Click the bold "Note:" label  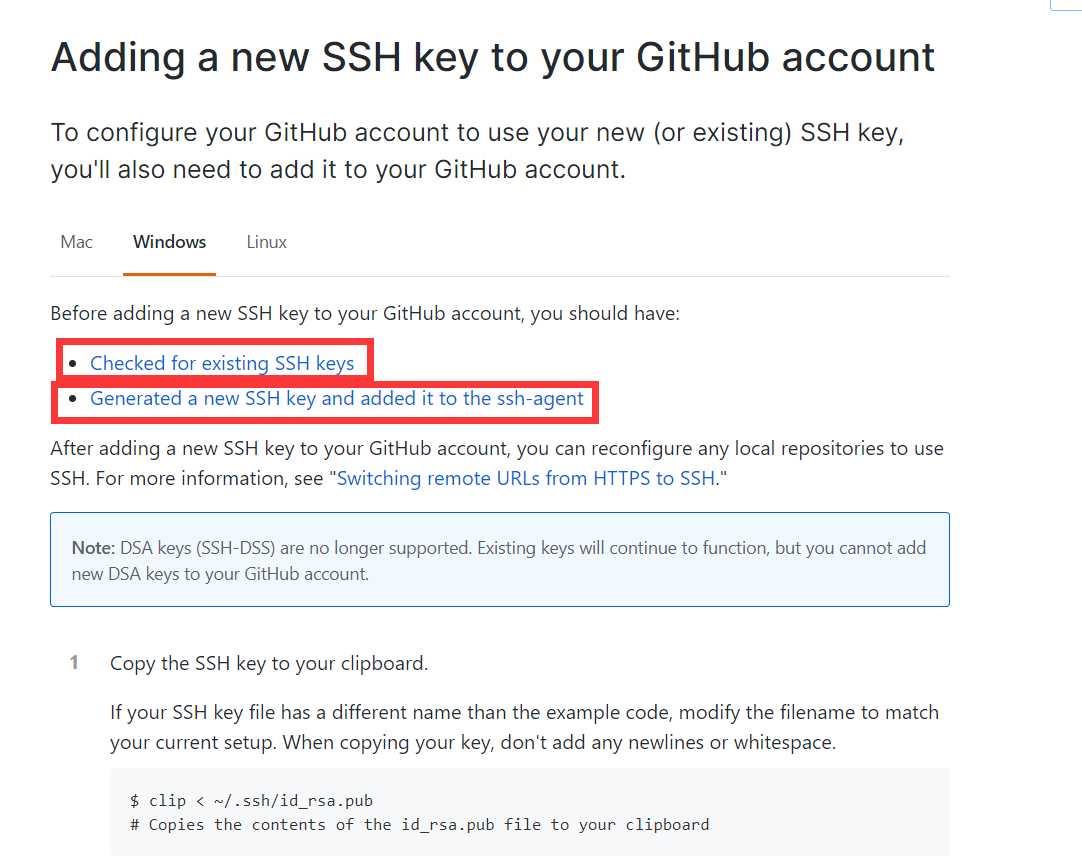(x=94, y=548)
